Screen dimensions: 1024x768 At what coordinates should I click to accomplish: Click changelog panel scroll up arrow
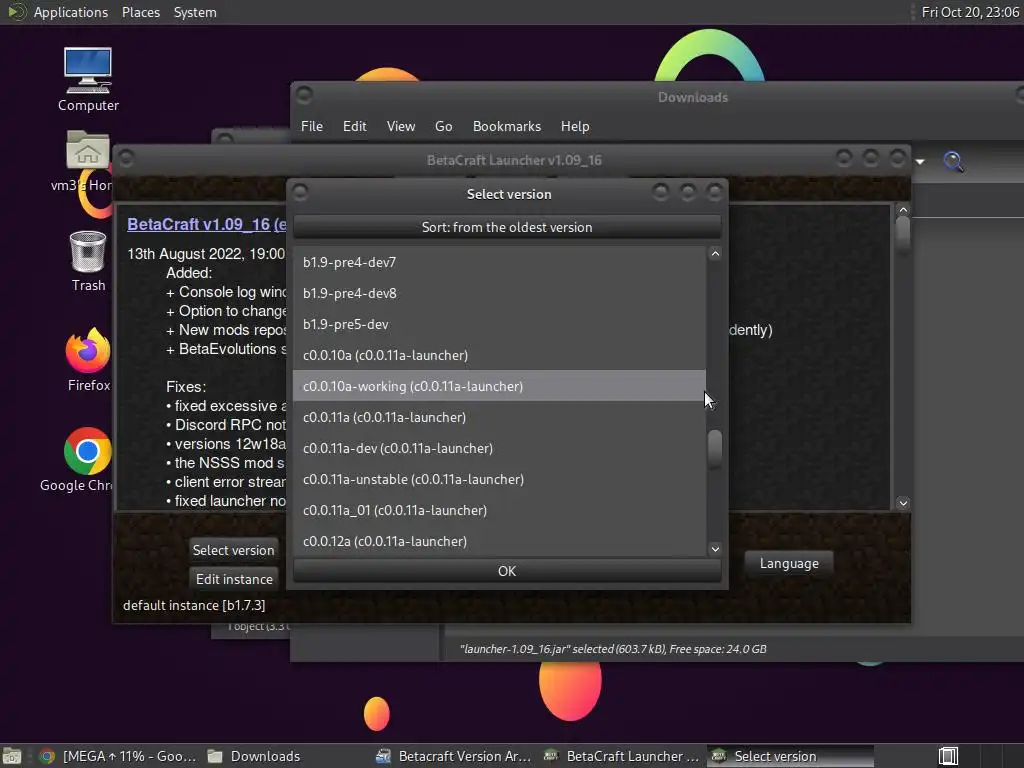click(903, 210)
